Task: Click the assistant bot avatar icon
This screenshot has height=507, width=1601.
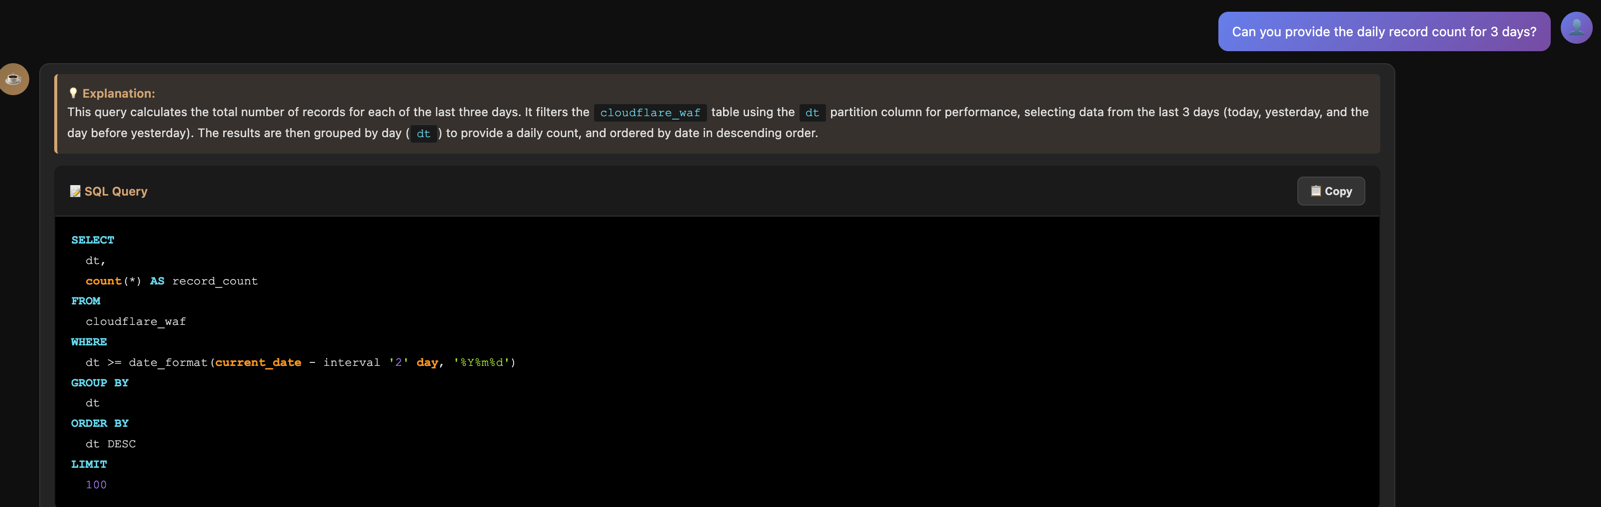Action: click(x=13, y=79)
